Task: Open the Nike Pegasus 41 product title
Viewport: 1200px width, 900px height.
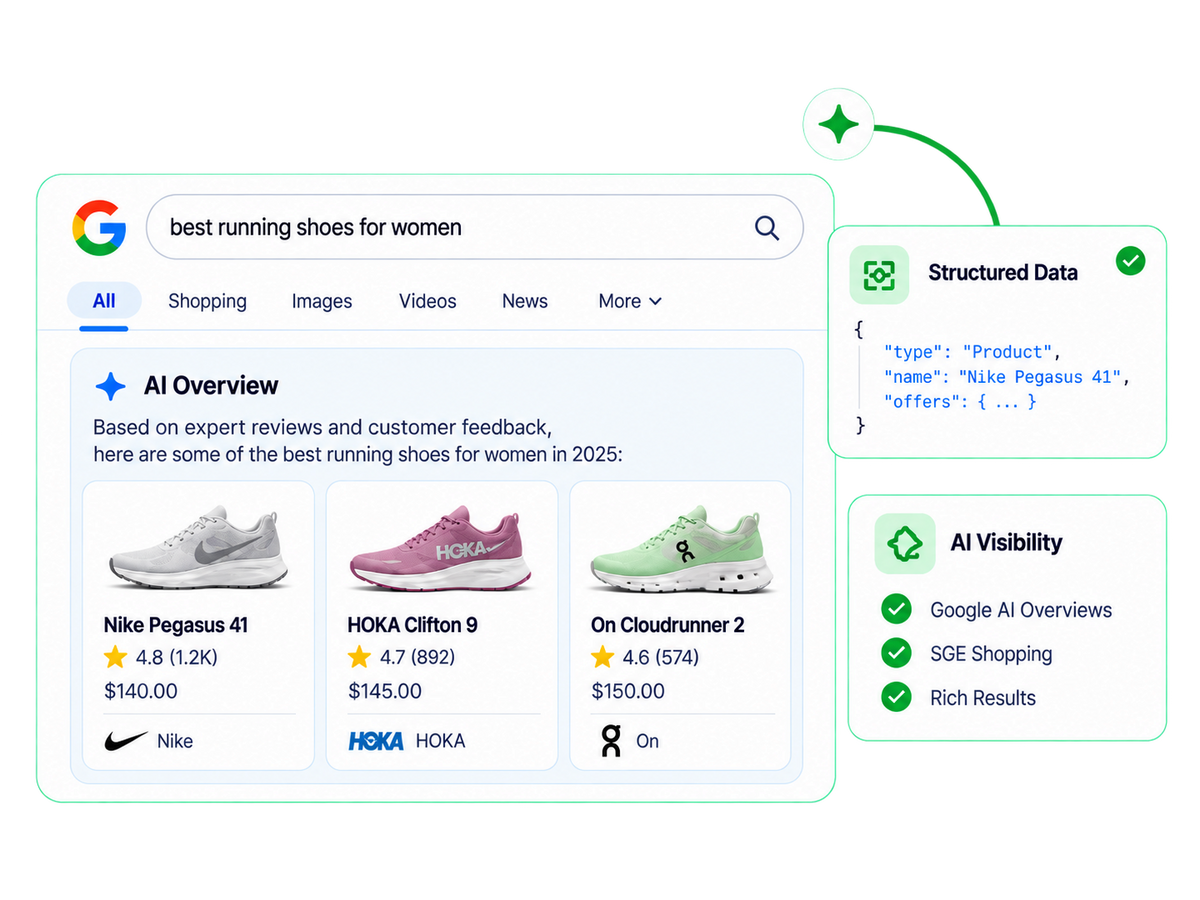Action: pos(176,625)
